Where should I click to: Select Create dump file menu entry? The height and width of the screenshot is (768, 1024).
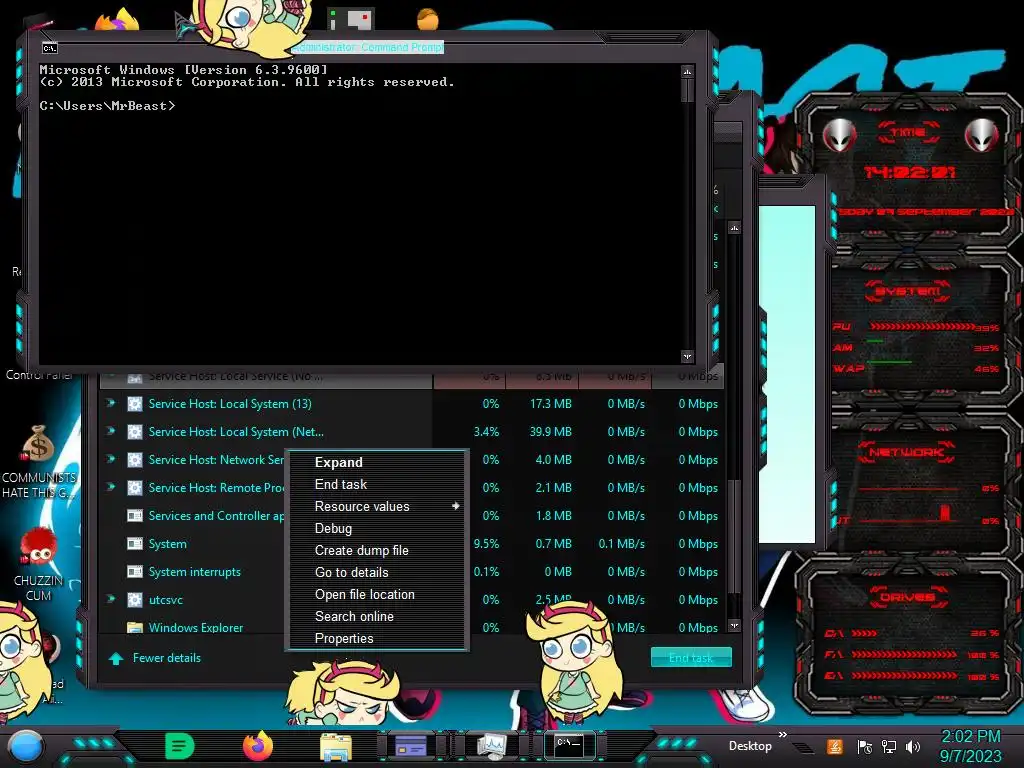click(x=377, y=551)
